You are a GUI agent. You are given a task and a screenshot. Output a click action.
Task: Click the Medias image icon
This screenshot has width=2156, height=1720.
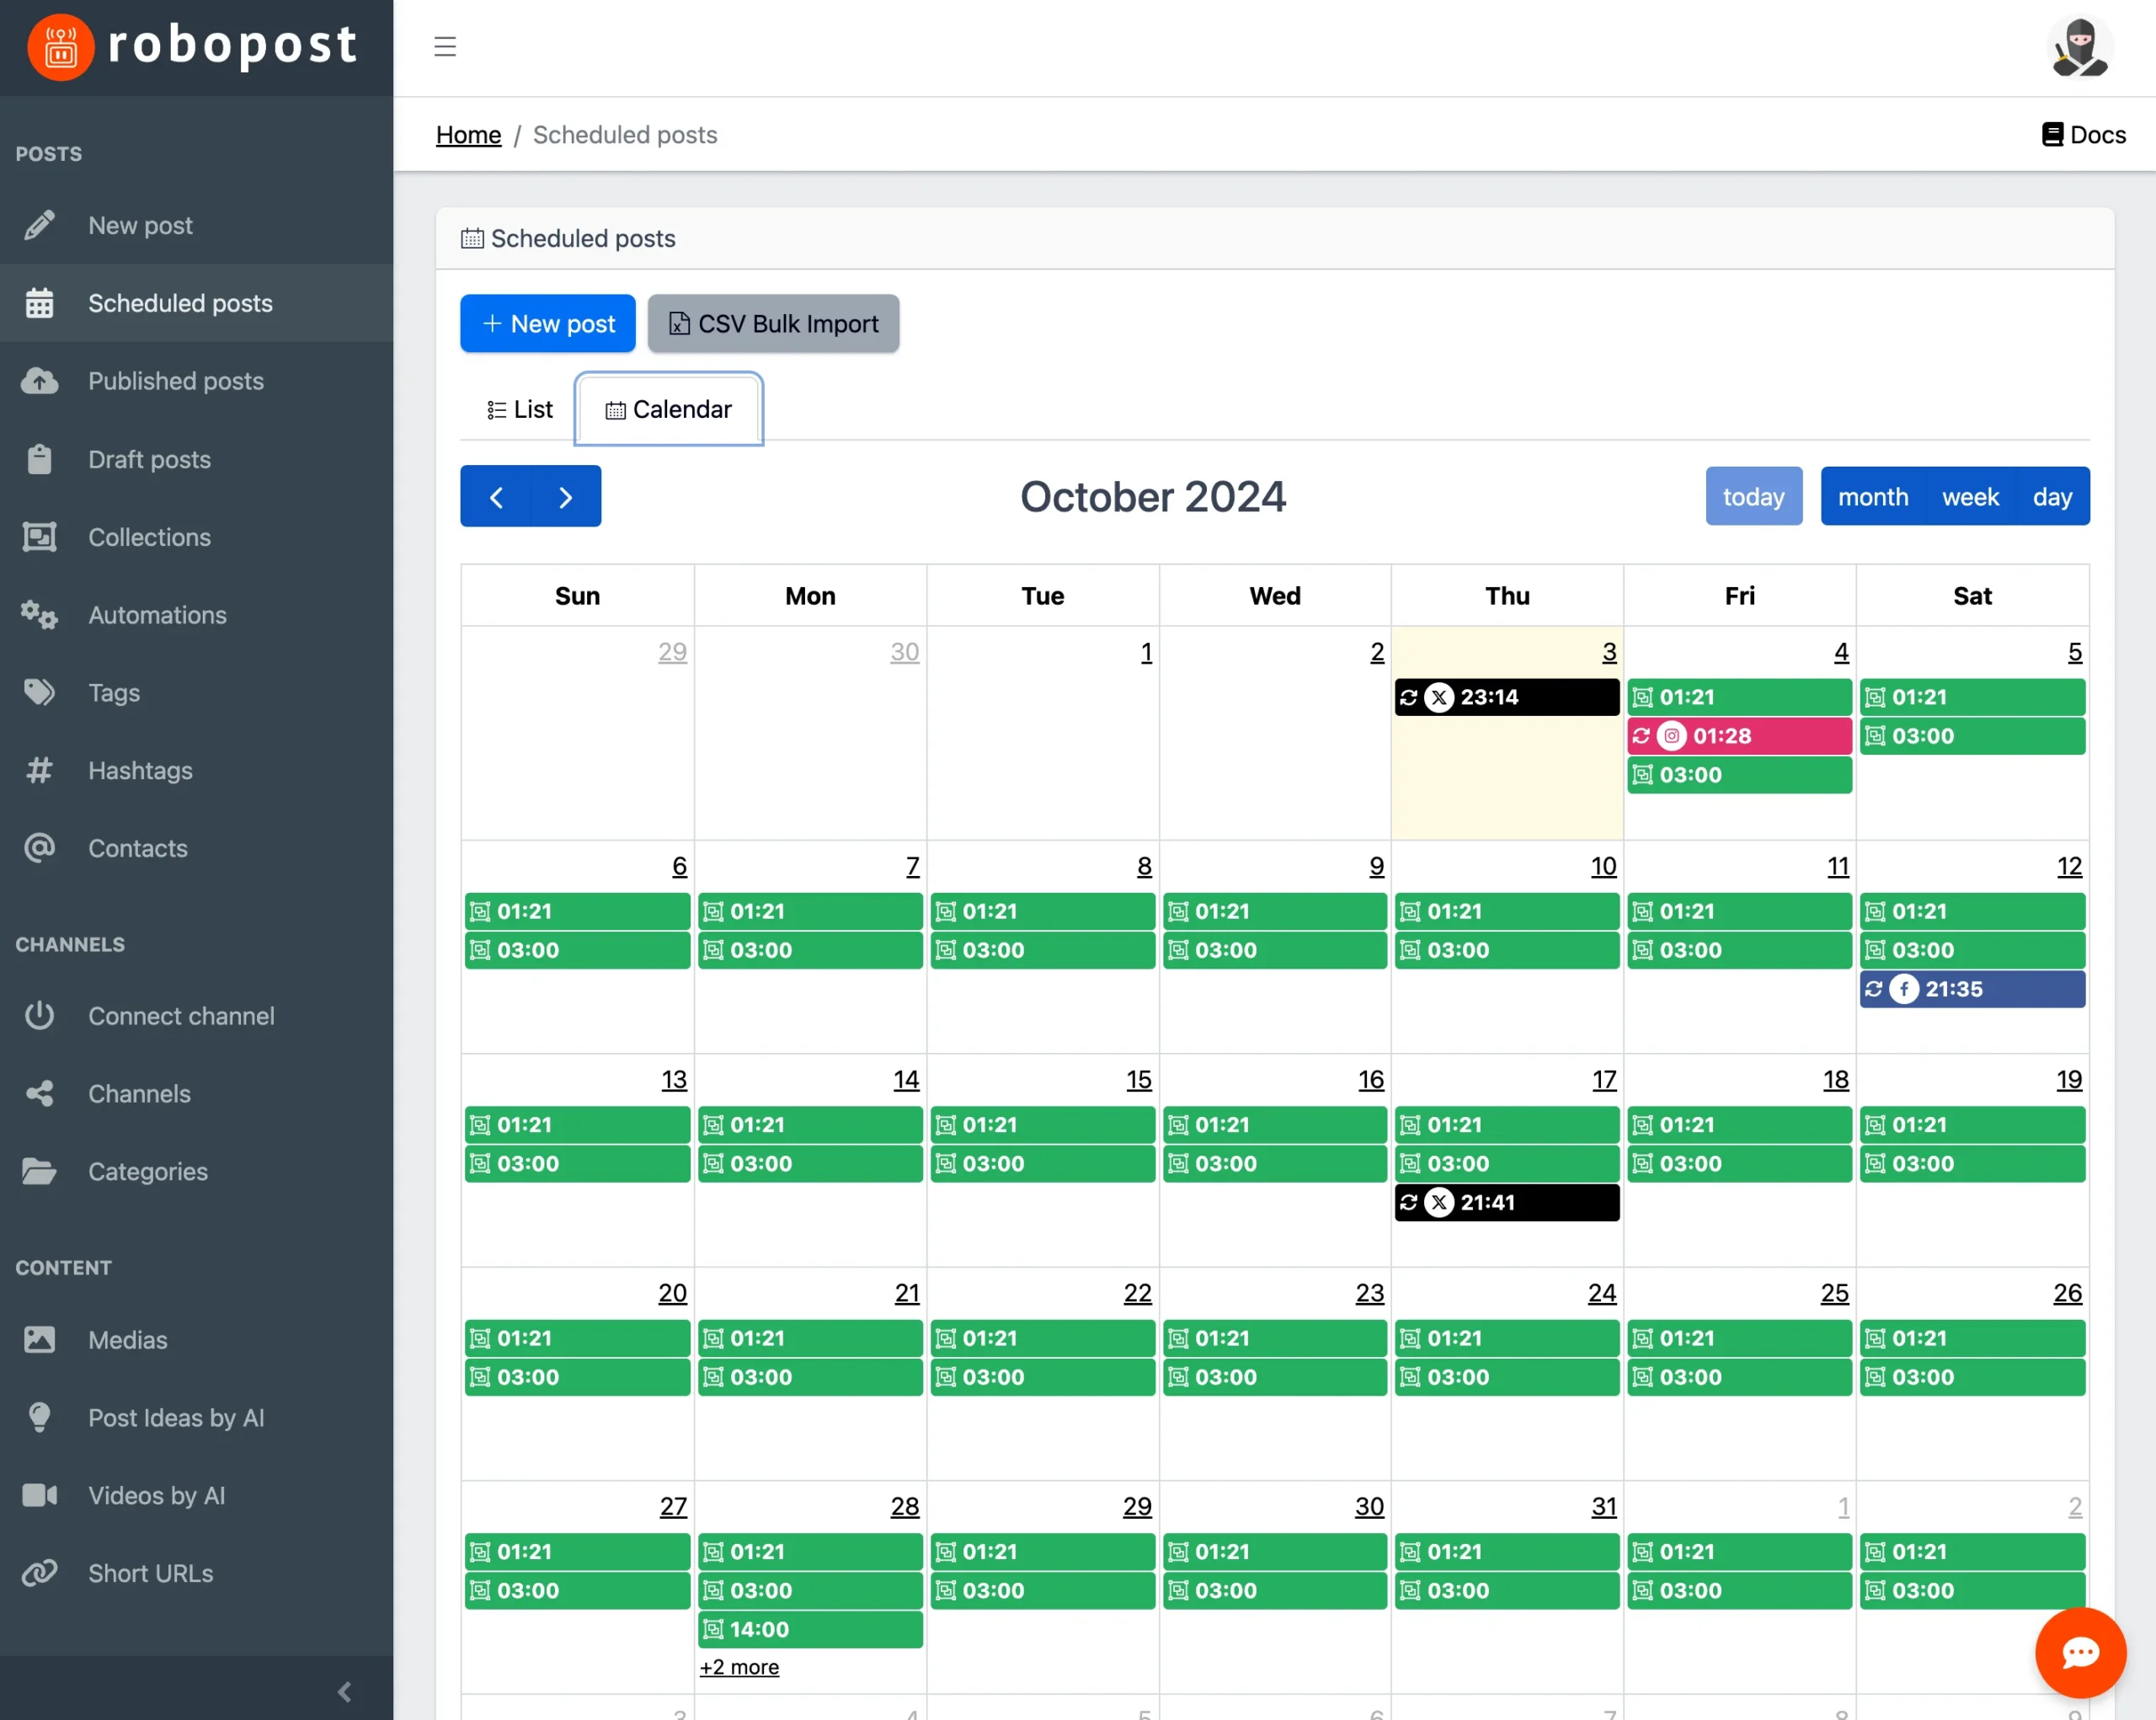tap(39, 1340)
